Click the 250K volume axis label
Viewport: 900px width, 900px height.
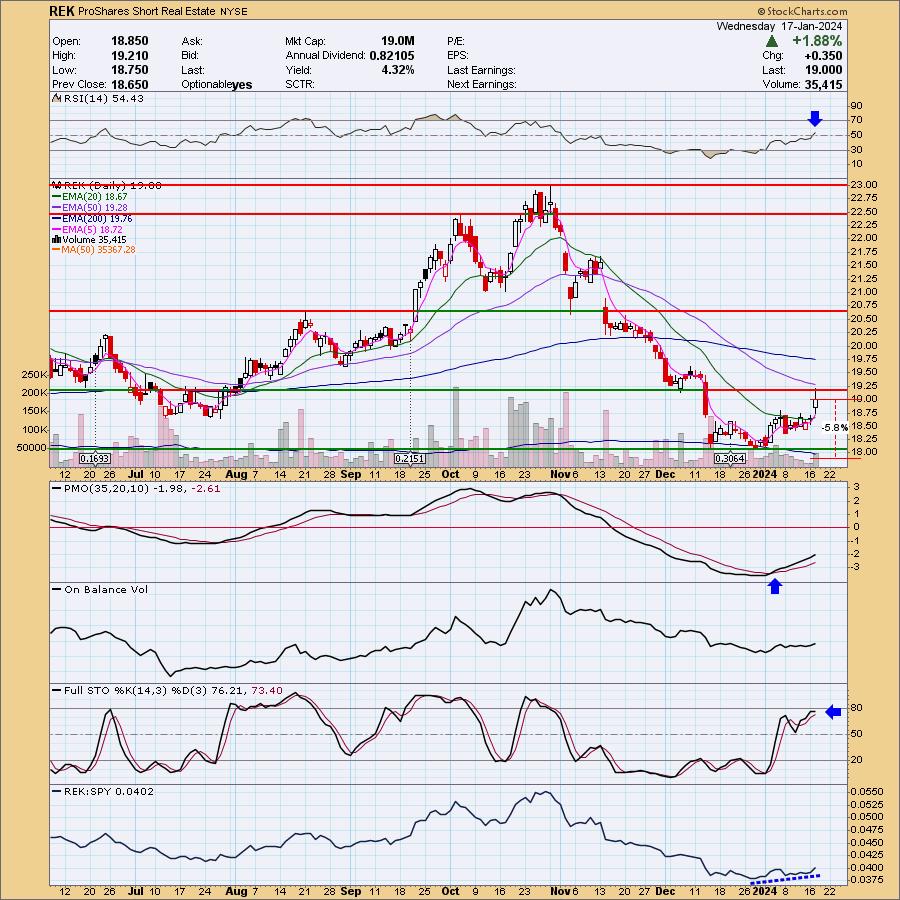pyautogui.click(x=34, y=374)
